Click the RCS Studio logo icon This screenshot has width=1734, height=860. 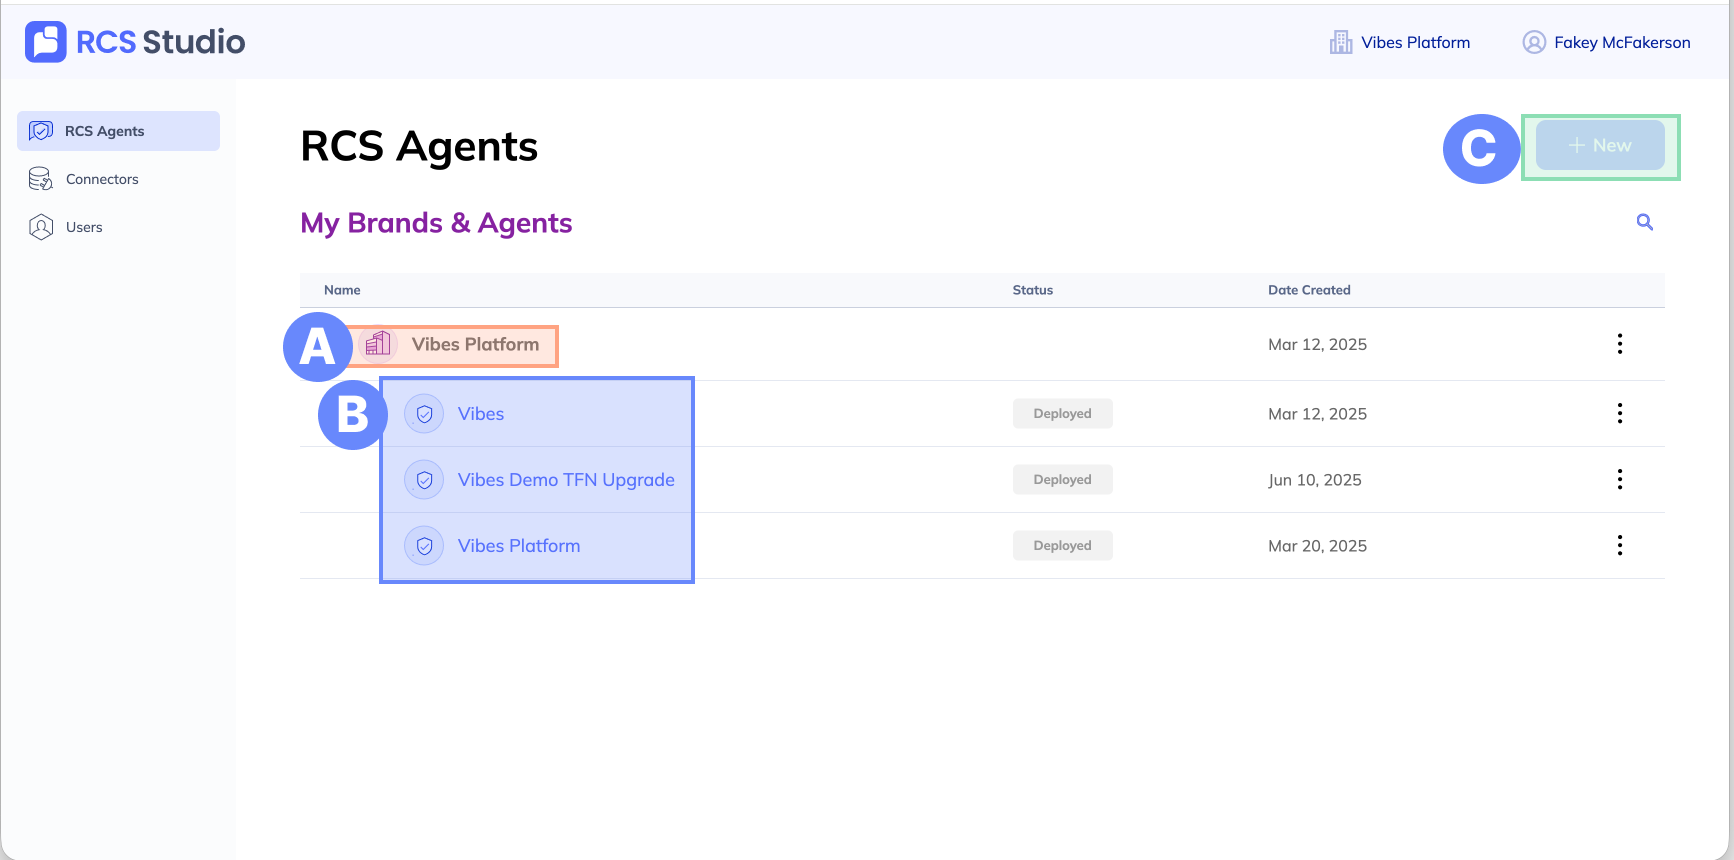click(46, 42)
